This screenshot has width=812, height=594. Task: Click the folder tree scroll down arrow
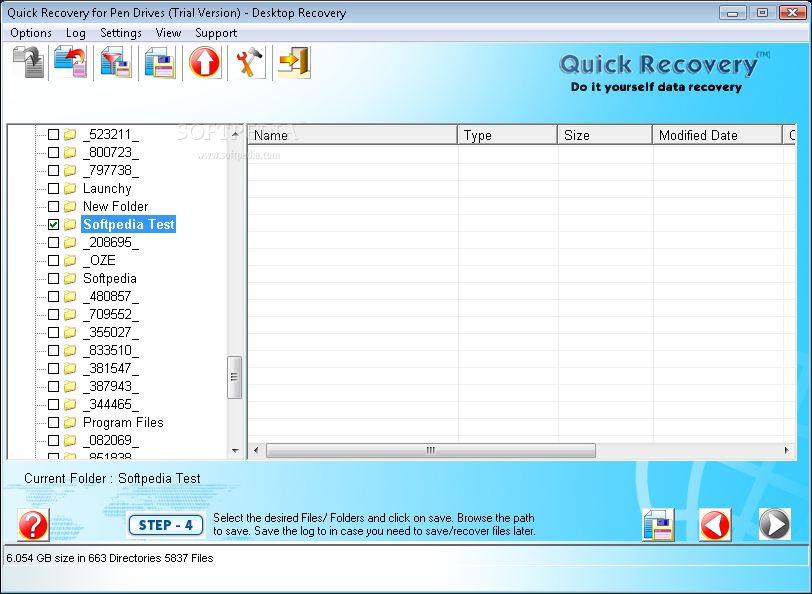pos(235,451)
